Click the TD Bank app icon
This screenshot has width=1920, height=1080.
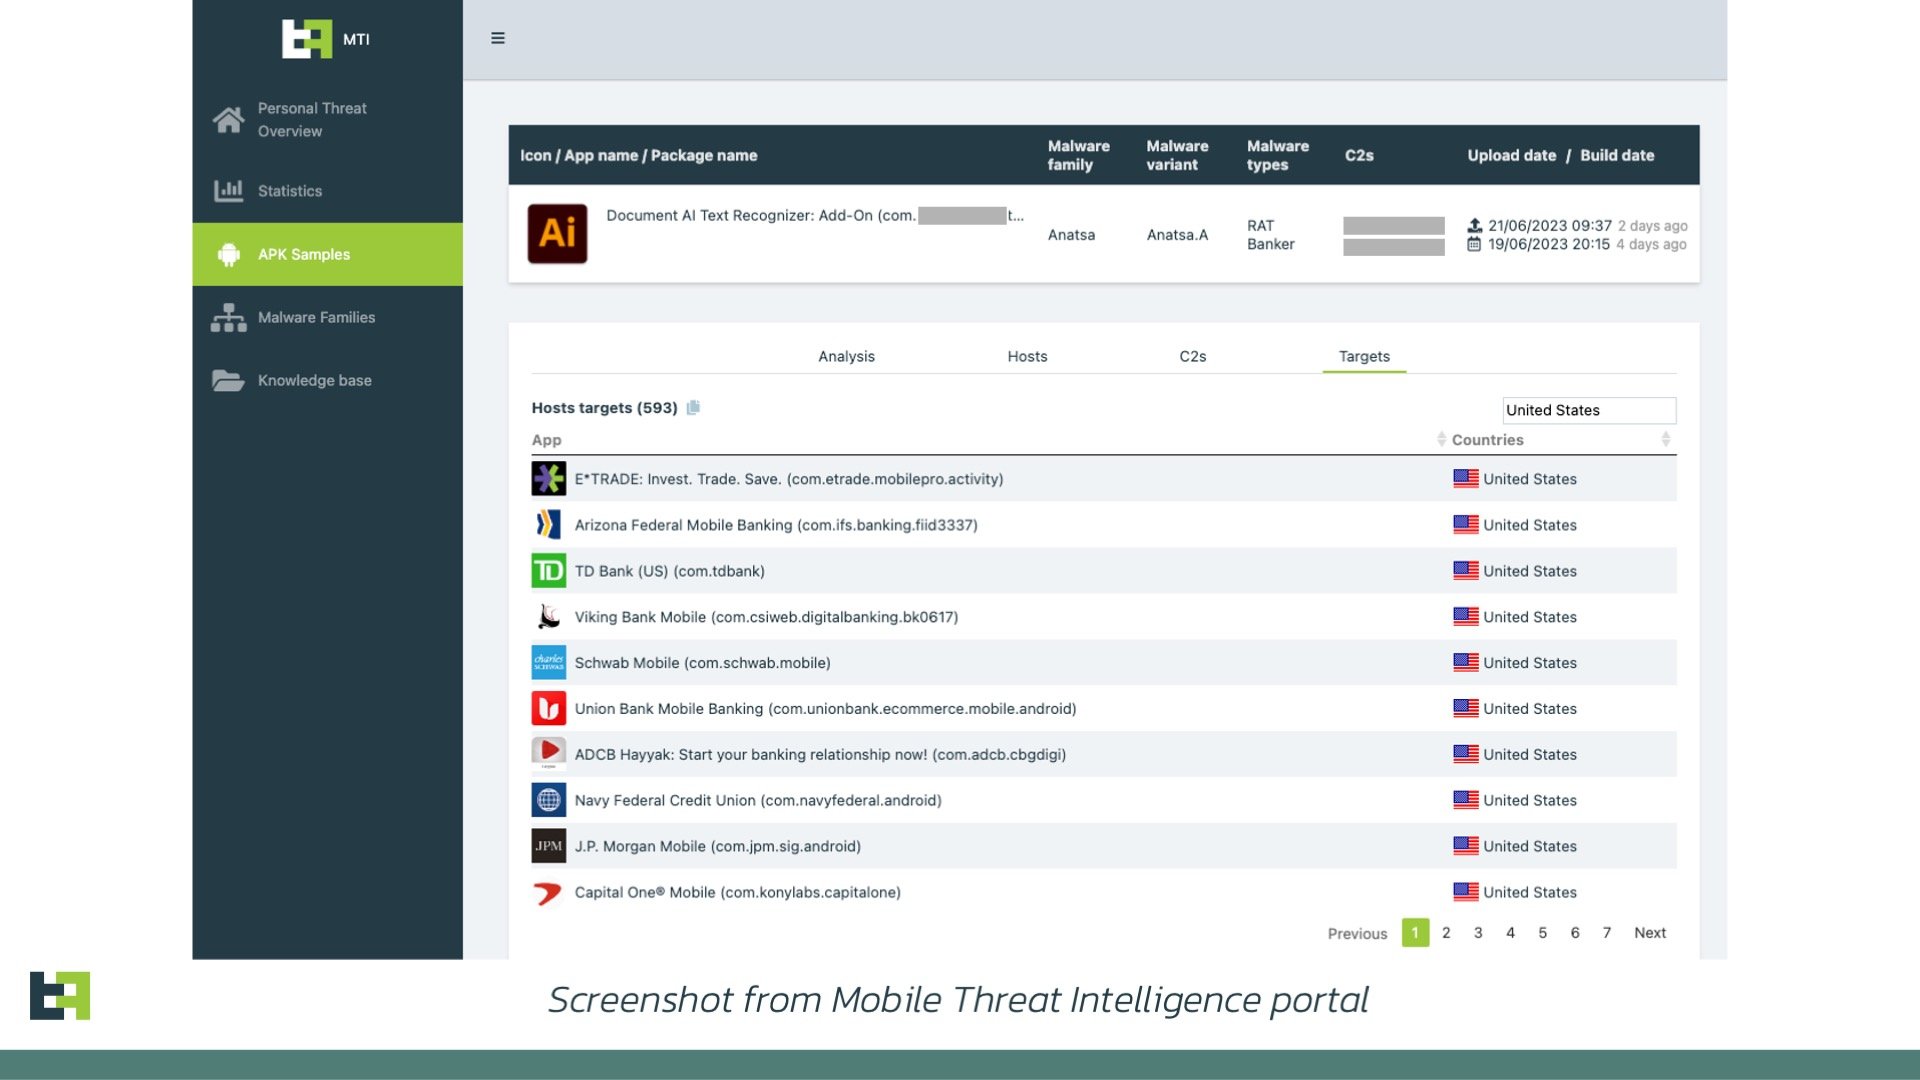(x=548, y=571)
